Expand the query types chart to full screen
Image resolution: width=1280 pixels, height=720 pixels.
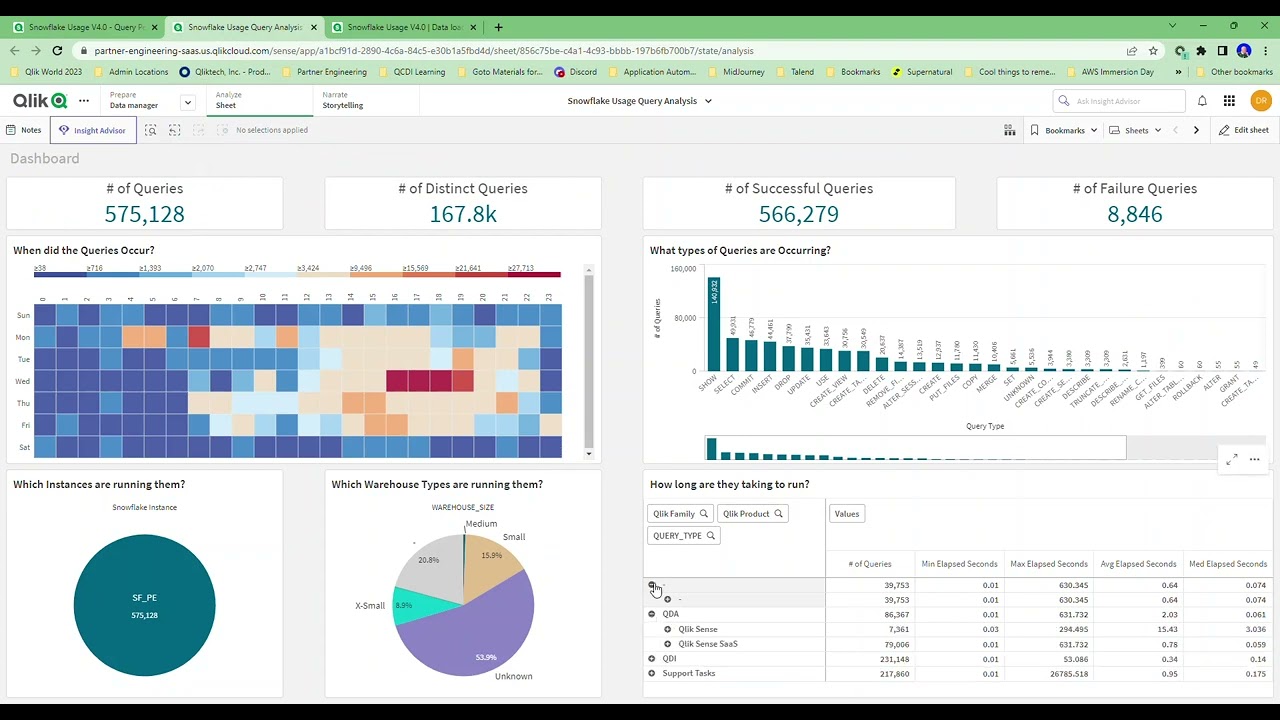(1232, 459)
